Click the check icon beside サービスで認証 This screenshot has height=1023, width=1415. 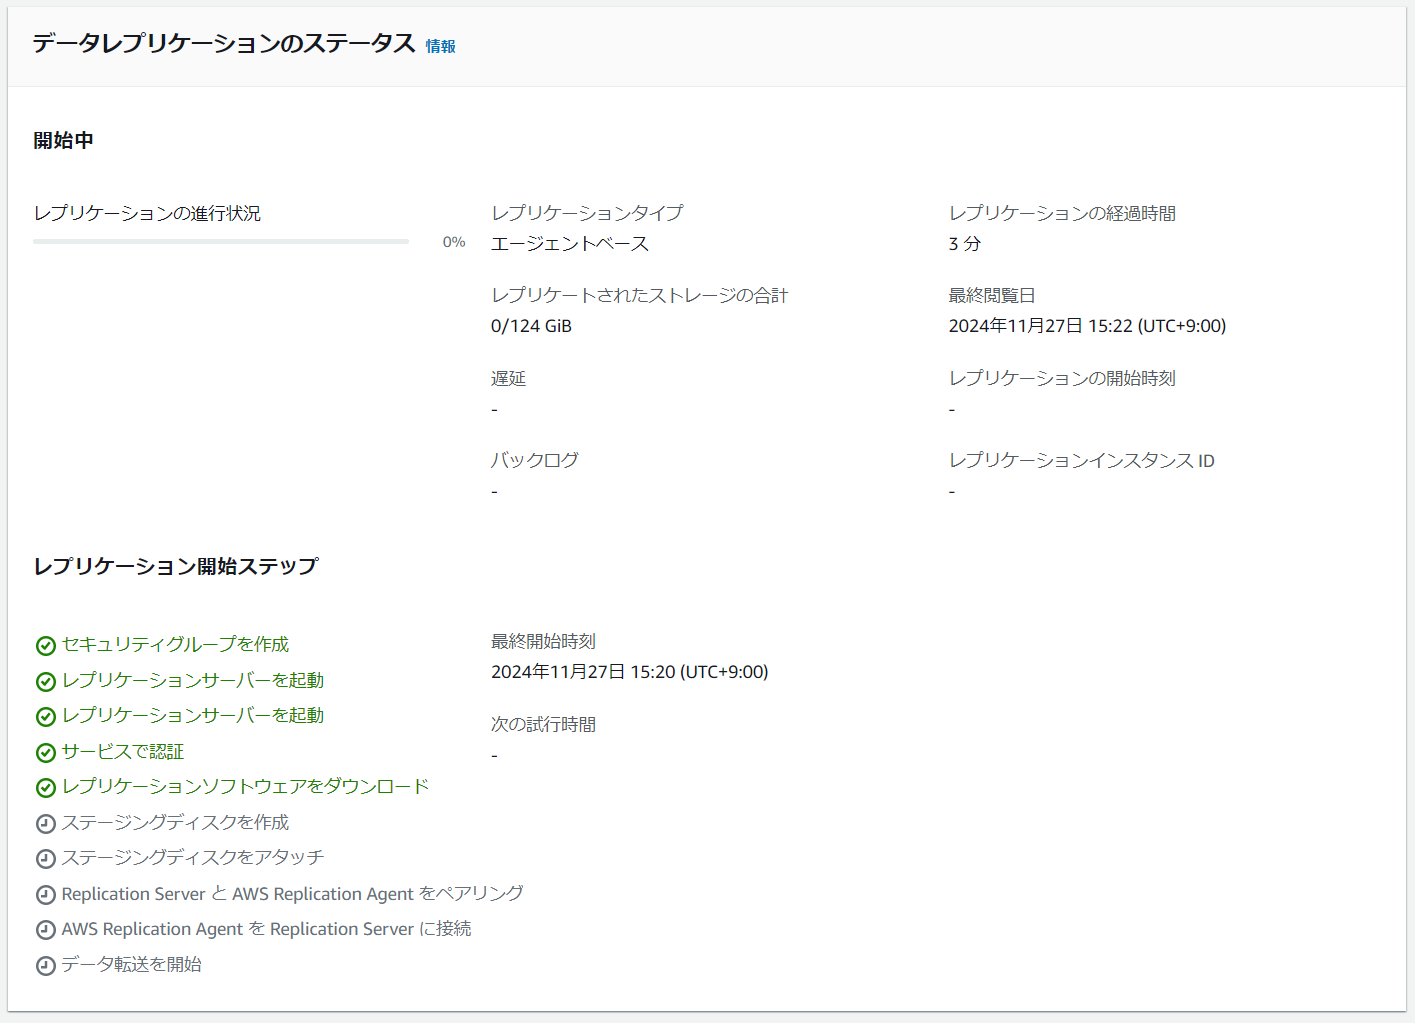click(x=45, y=752)
